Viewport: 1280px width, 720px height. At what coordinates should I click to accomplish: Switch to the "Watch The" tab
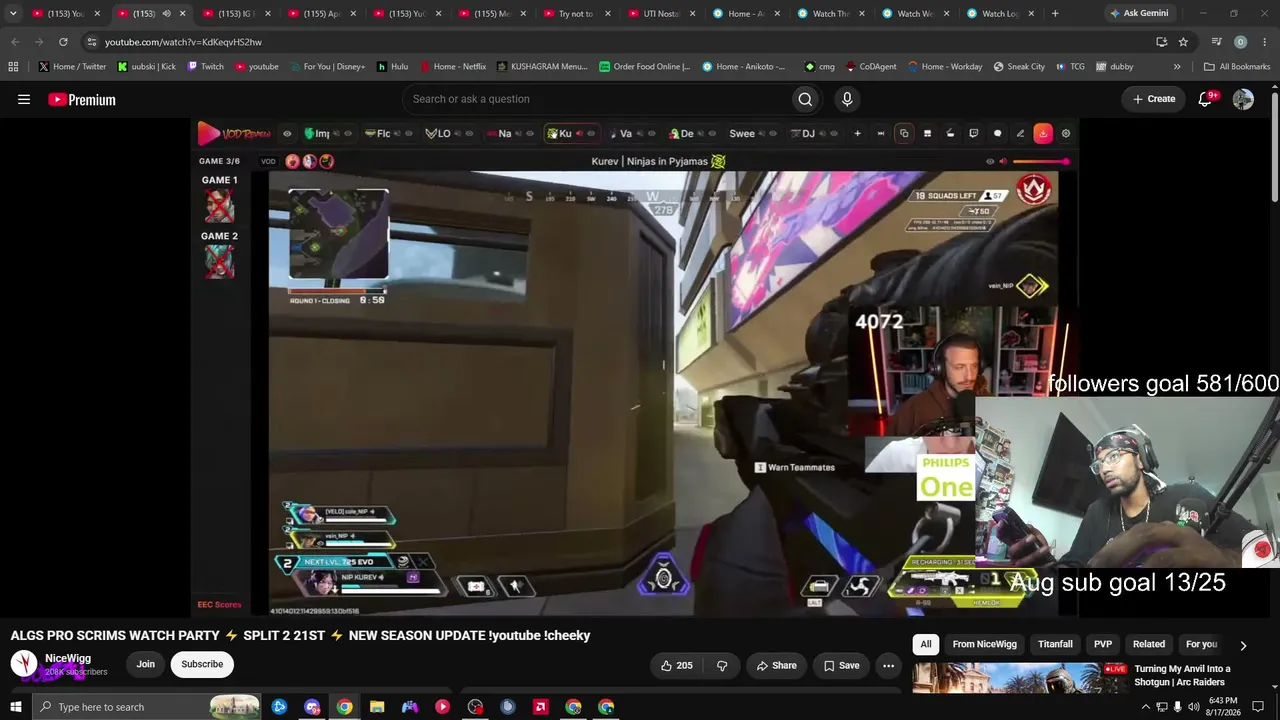[x=831, y=14]
